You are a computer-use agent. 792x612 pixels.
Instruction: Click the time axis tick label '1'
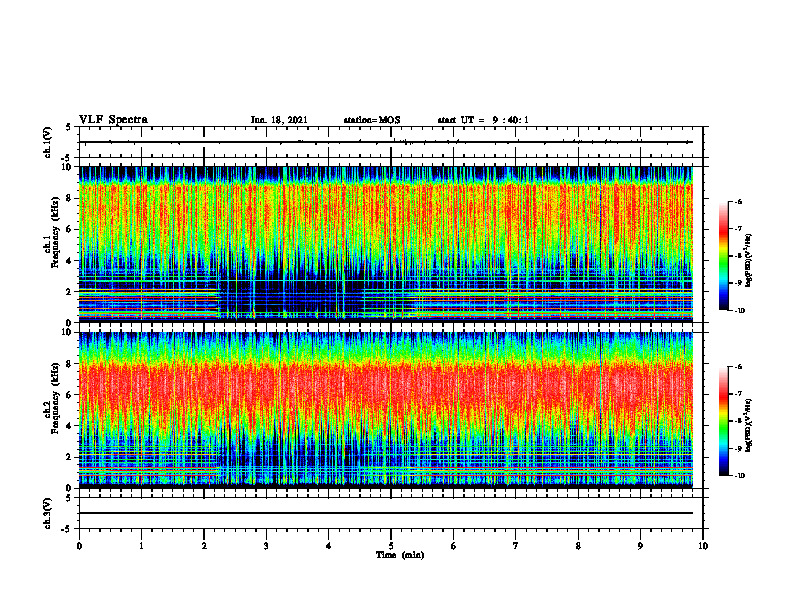coord(141,546)
